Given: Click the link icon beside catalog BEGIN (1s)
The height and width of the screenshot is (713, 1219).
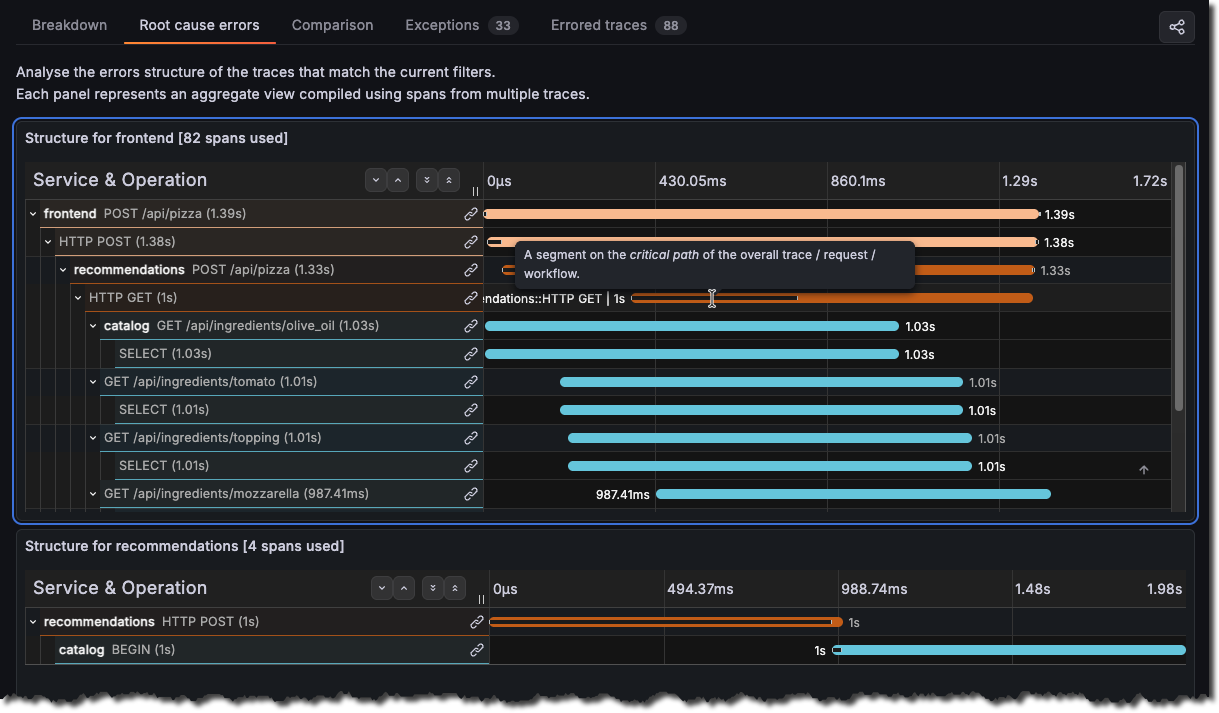Looking at the screenshot, I should 477,650.
